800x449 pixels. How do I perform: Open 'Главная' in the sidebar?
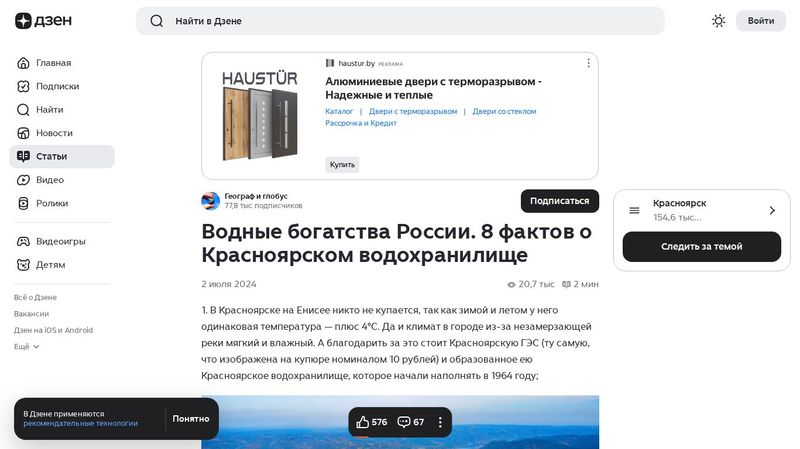click(x=52, y=63)
